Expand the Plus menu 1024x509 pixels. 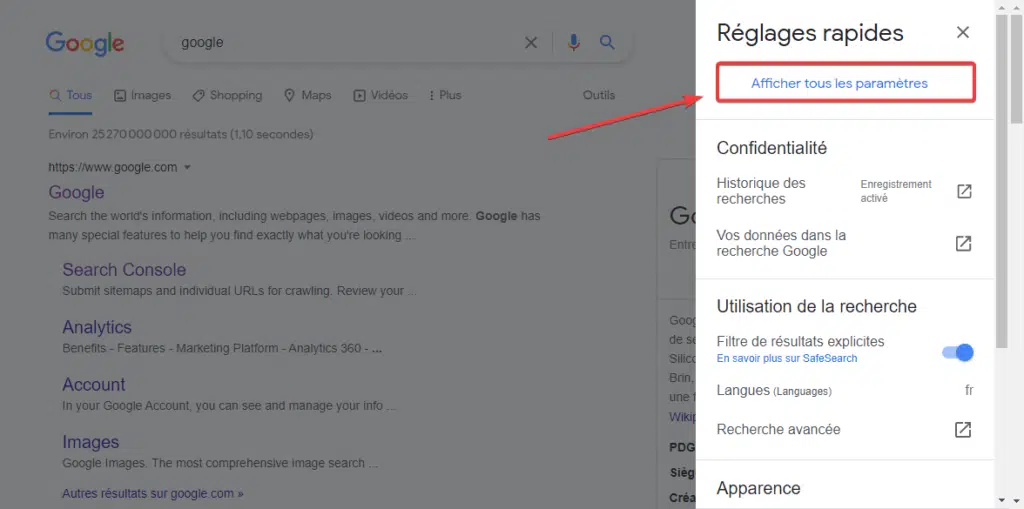(x=445, y=95)
